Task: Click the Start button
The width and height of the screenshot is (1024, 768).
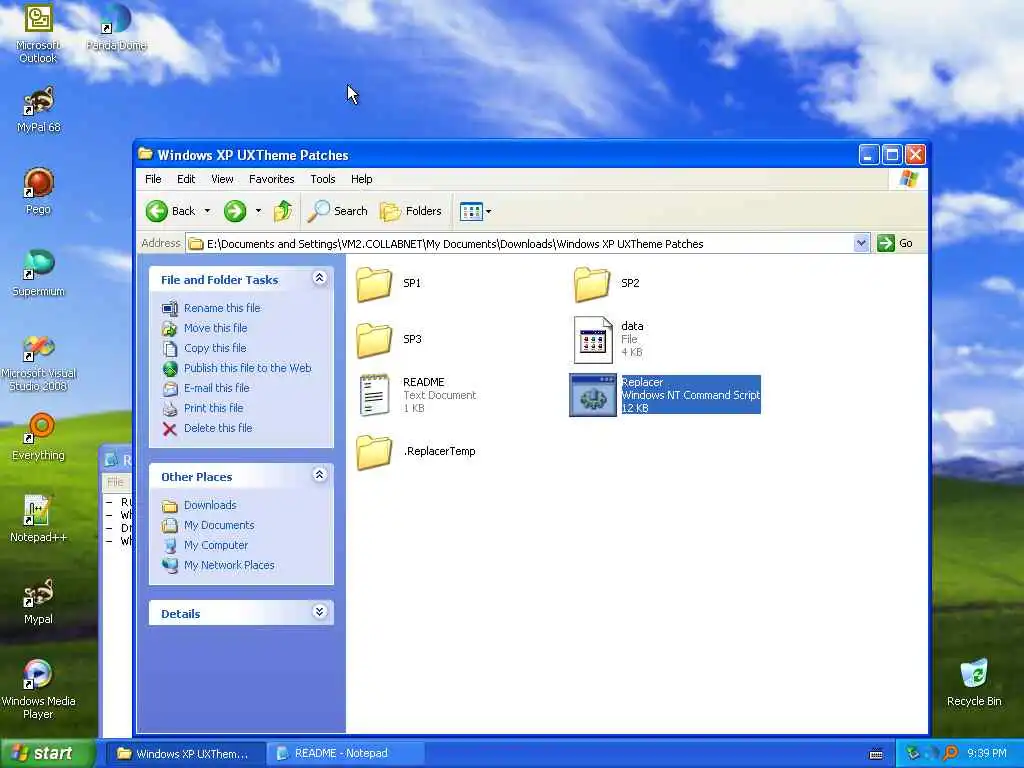Action: [48, 754]
